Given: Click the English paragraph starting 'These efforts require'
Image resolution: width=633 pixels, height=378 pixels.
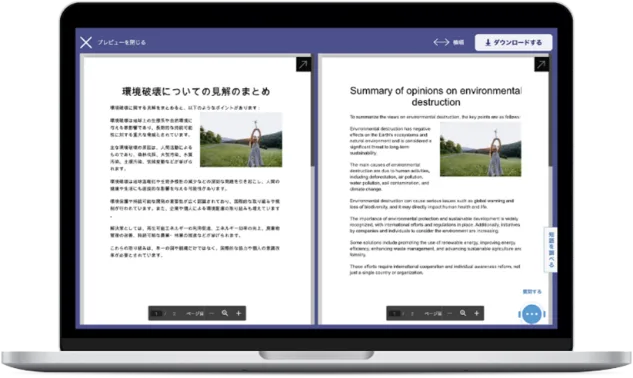Looking at the screenshot, I should (435, 270).
